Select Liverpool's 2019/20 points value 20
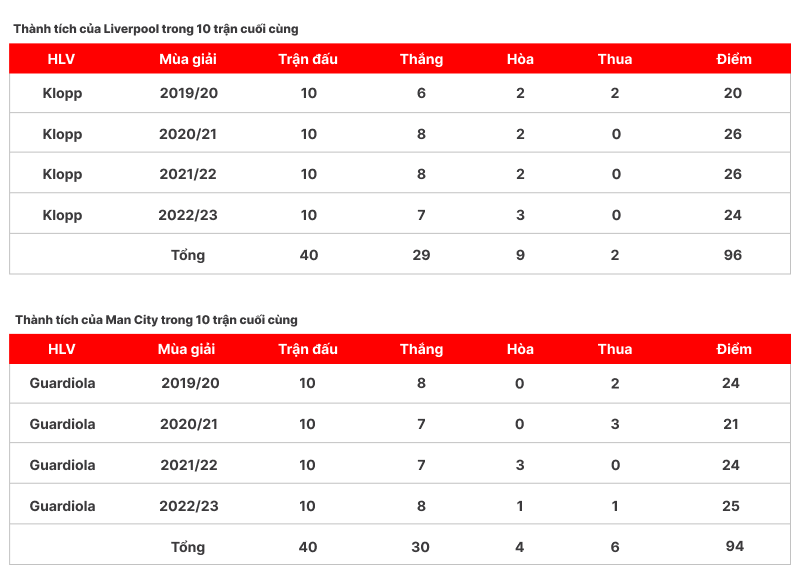 point(733,93)
